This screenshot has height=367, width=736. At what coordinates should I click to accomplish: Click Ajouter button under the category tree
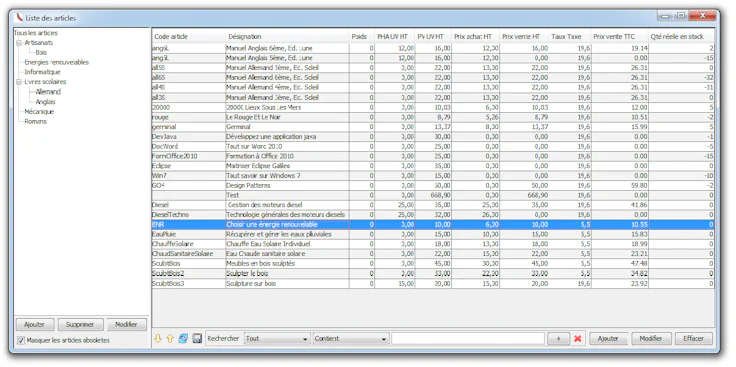pos(35,324)
